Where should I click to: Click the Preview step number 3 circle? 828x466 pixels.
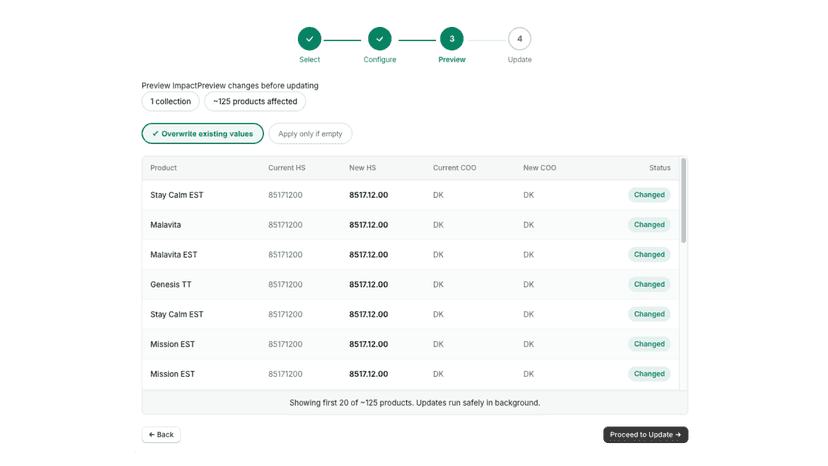tap(452, 39)
